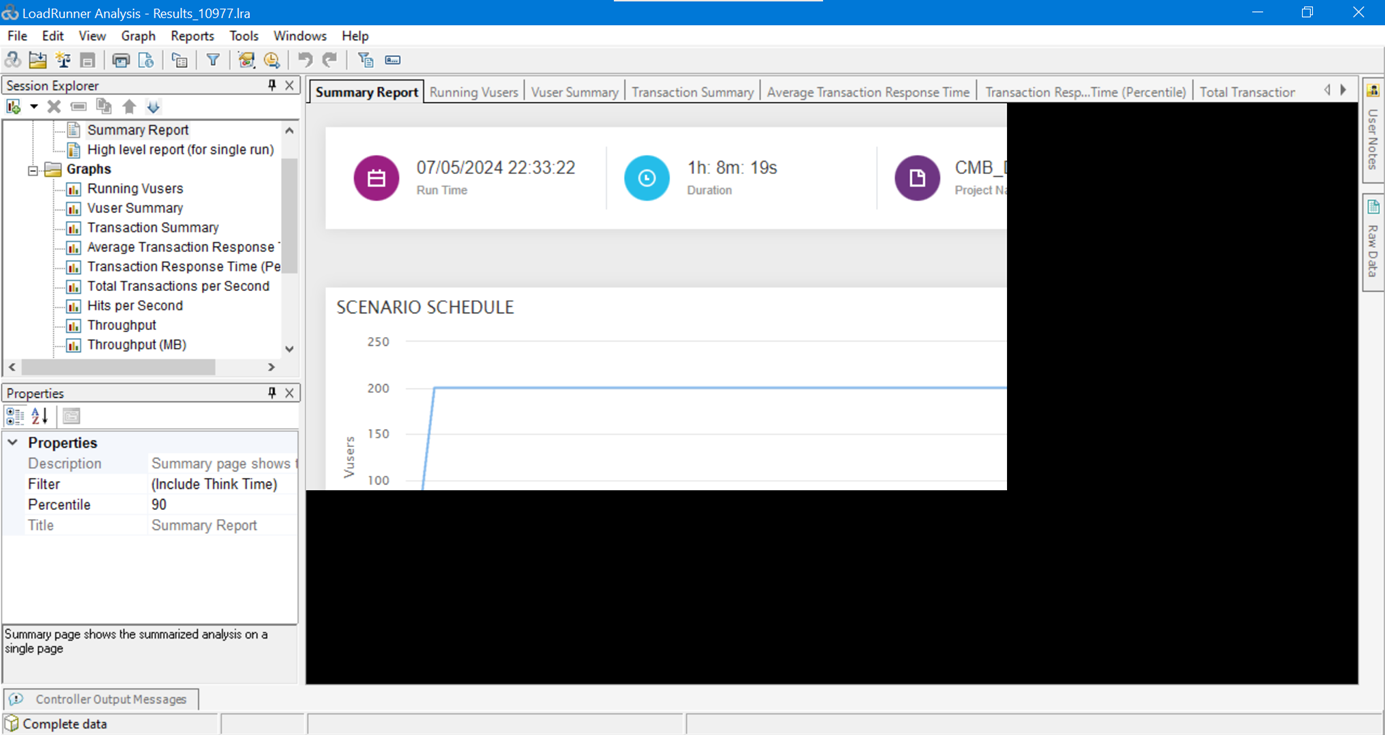The height and width of the screenshot is (735, 1385).
Task: Open the Graph menu
Action: tap(138, 36)
